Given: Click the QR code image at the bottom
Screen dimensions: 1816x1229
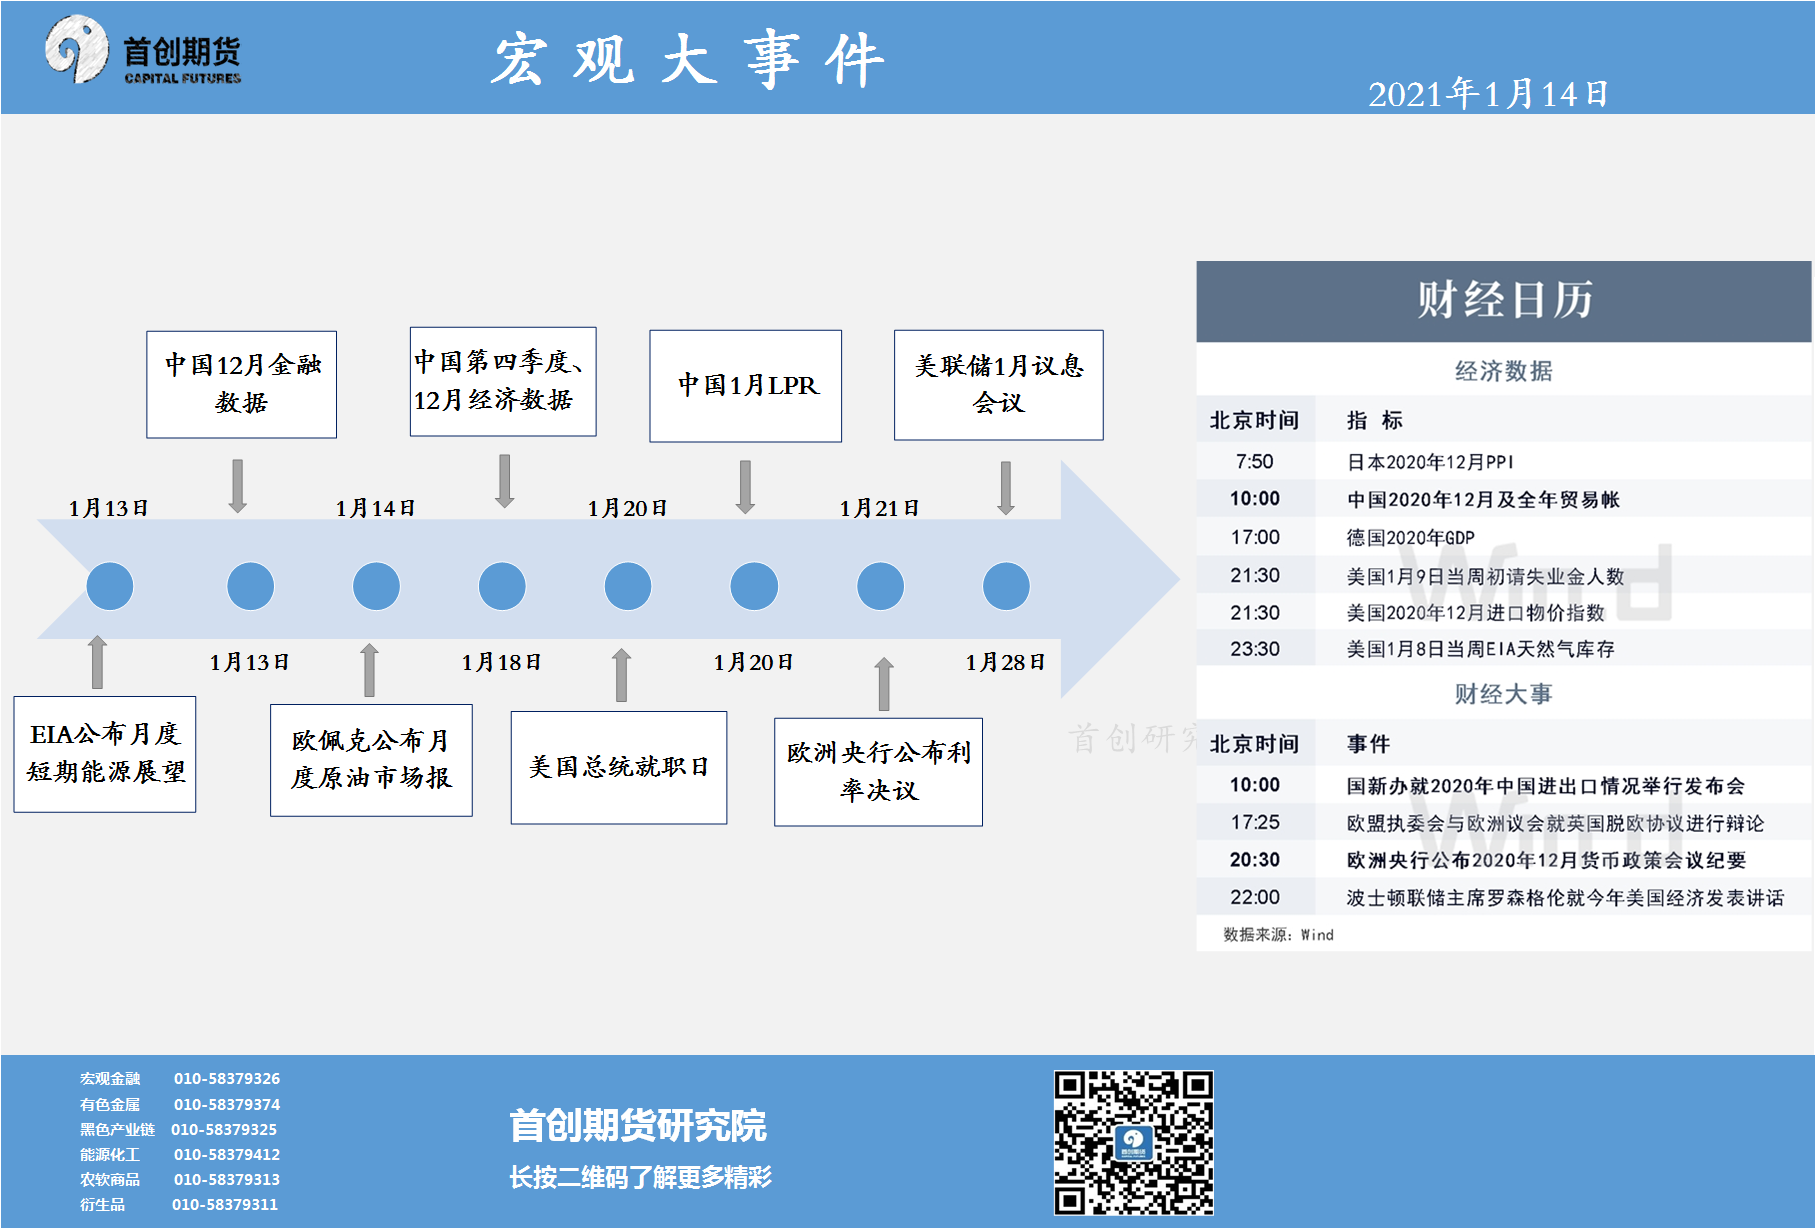Looking at the screenshot, I should point(1133,1142).
